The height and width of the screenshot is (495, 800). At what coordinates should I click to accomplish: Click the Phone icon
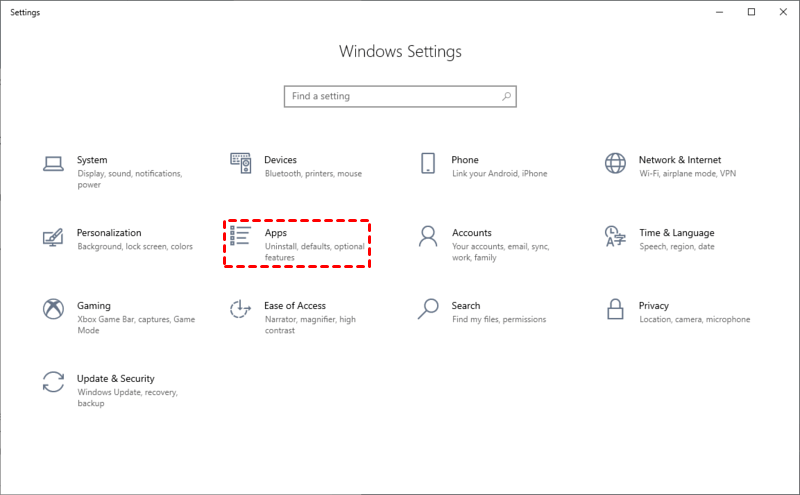pos(428,163)
